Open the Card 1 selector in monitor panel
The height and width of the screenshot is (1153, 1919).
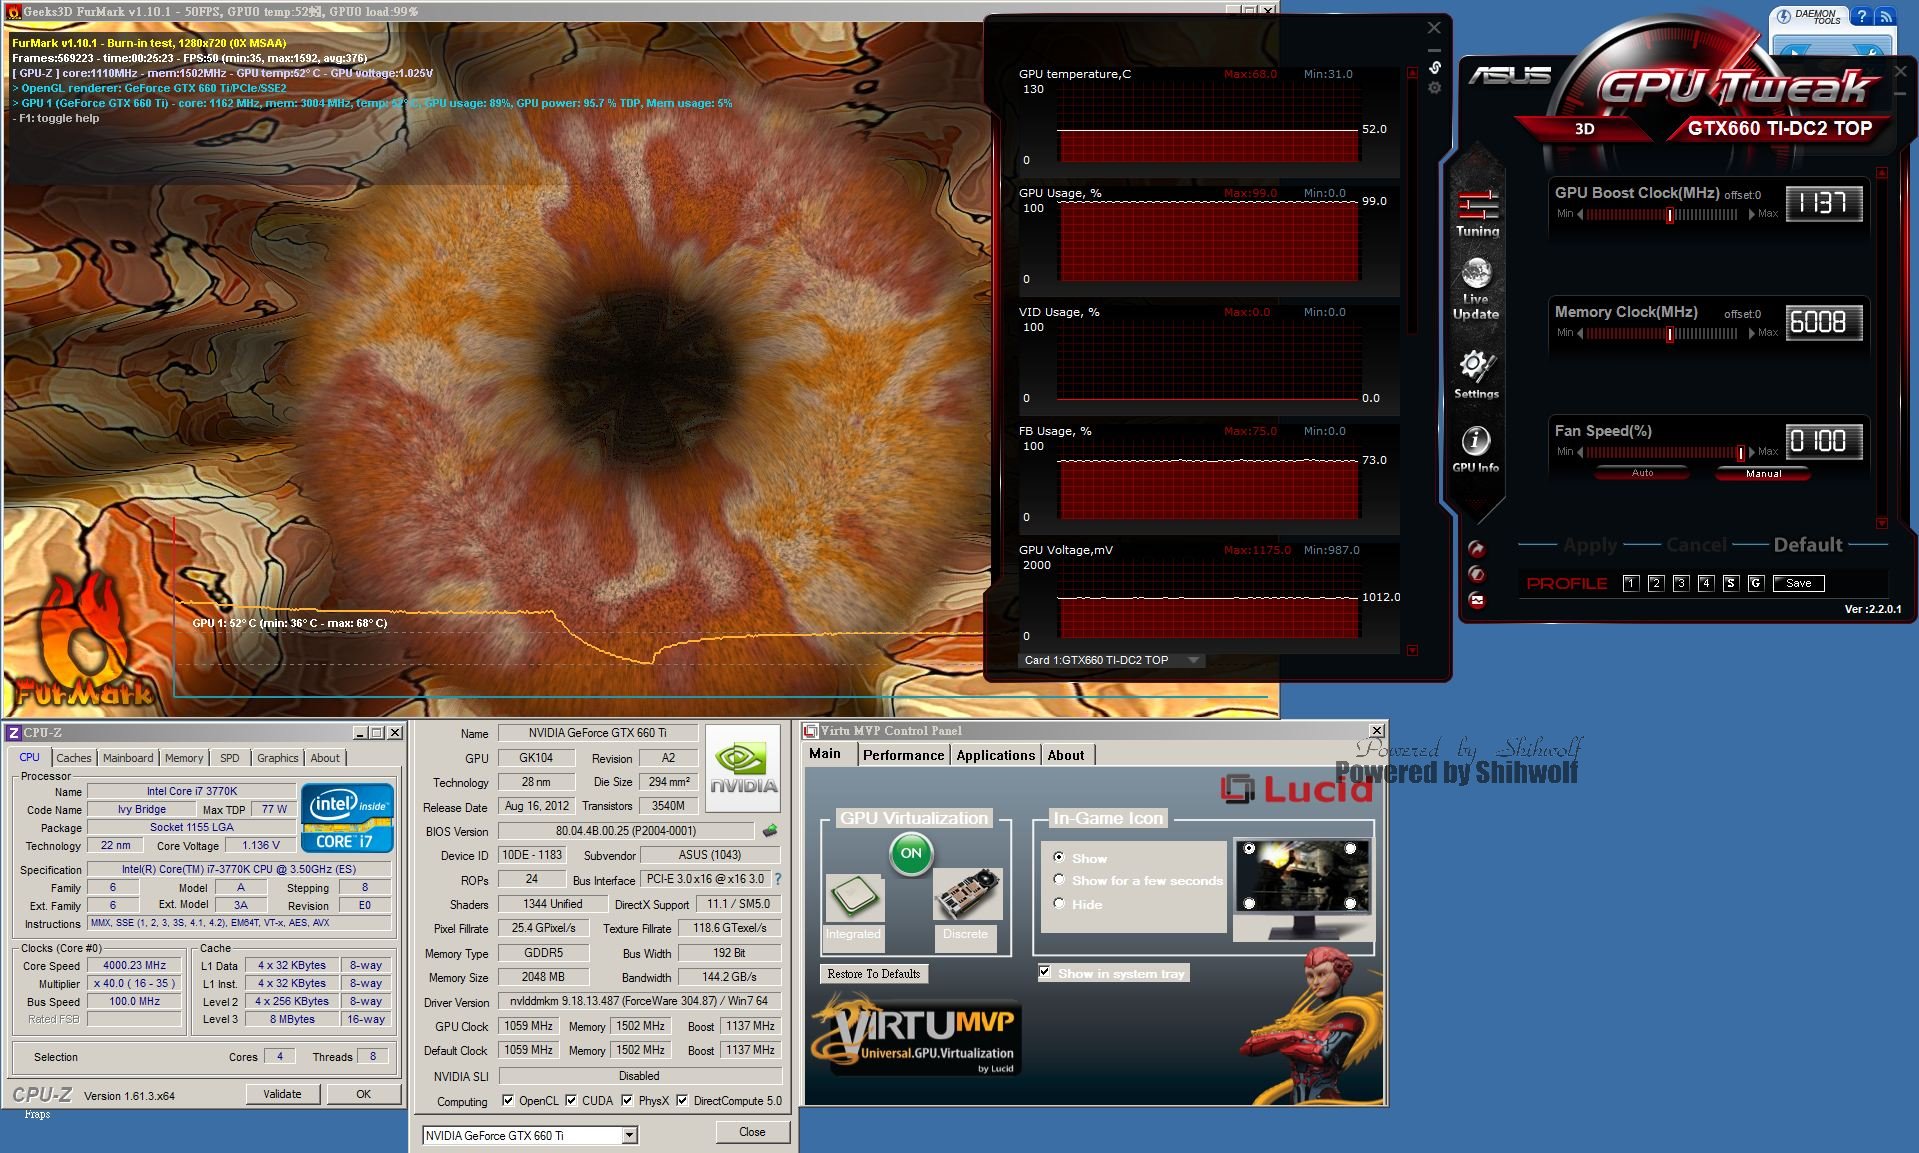[1111, 660]
